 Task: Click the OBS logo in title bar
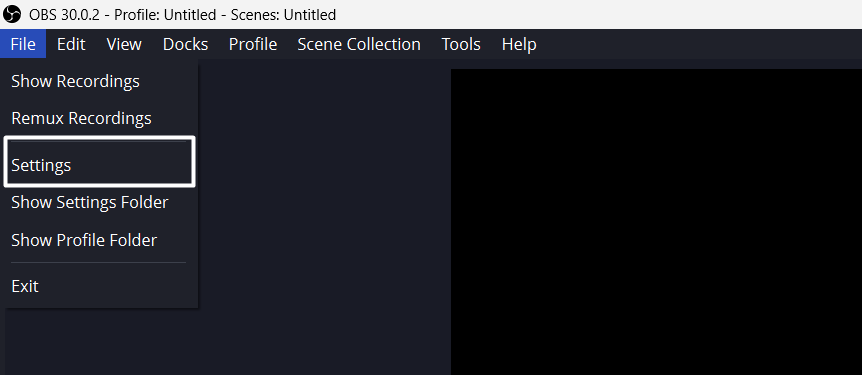(x=12, y=14)
